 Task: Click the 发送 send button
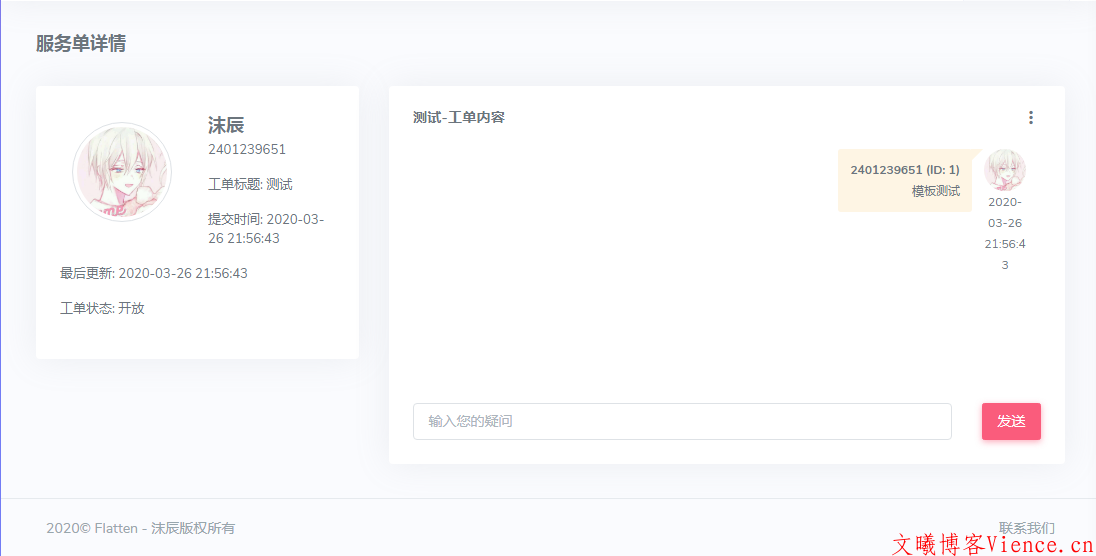tap(1011, 421)
